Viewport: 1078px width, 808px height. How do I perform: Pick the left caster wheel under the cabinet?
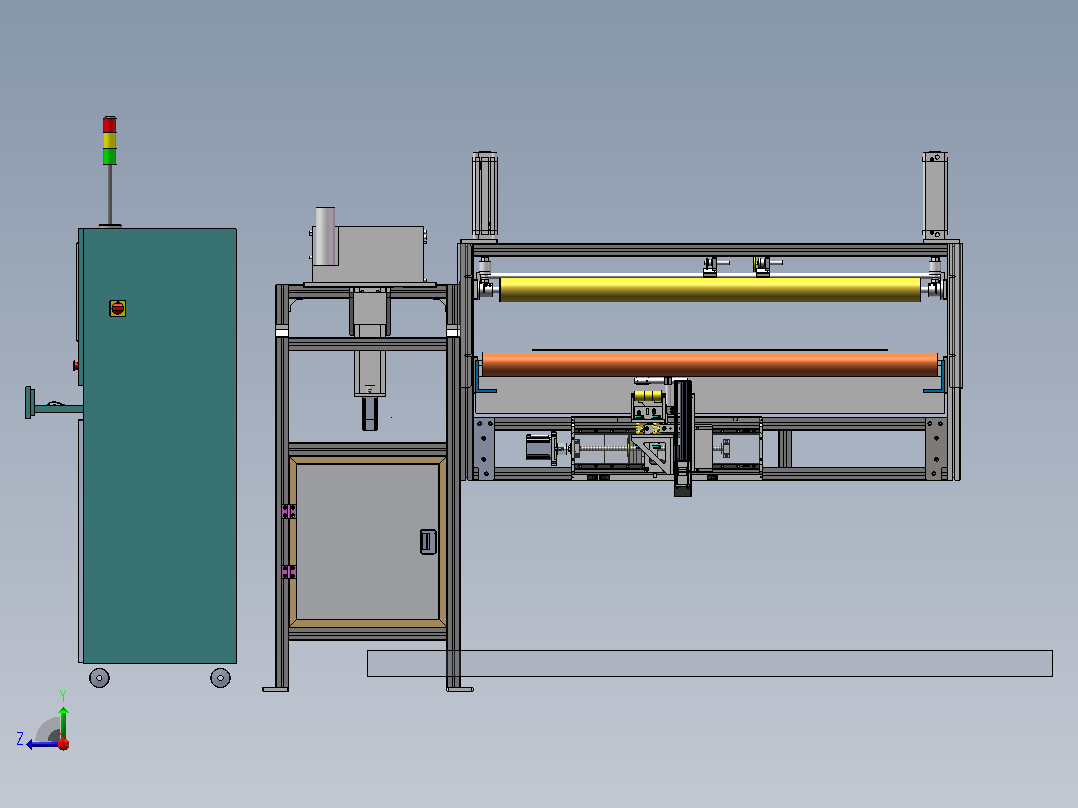99,678
